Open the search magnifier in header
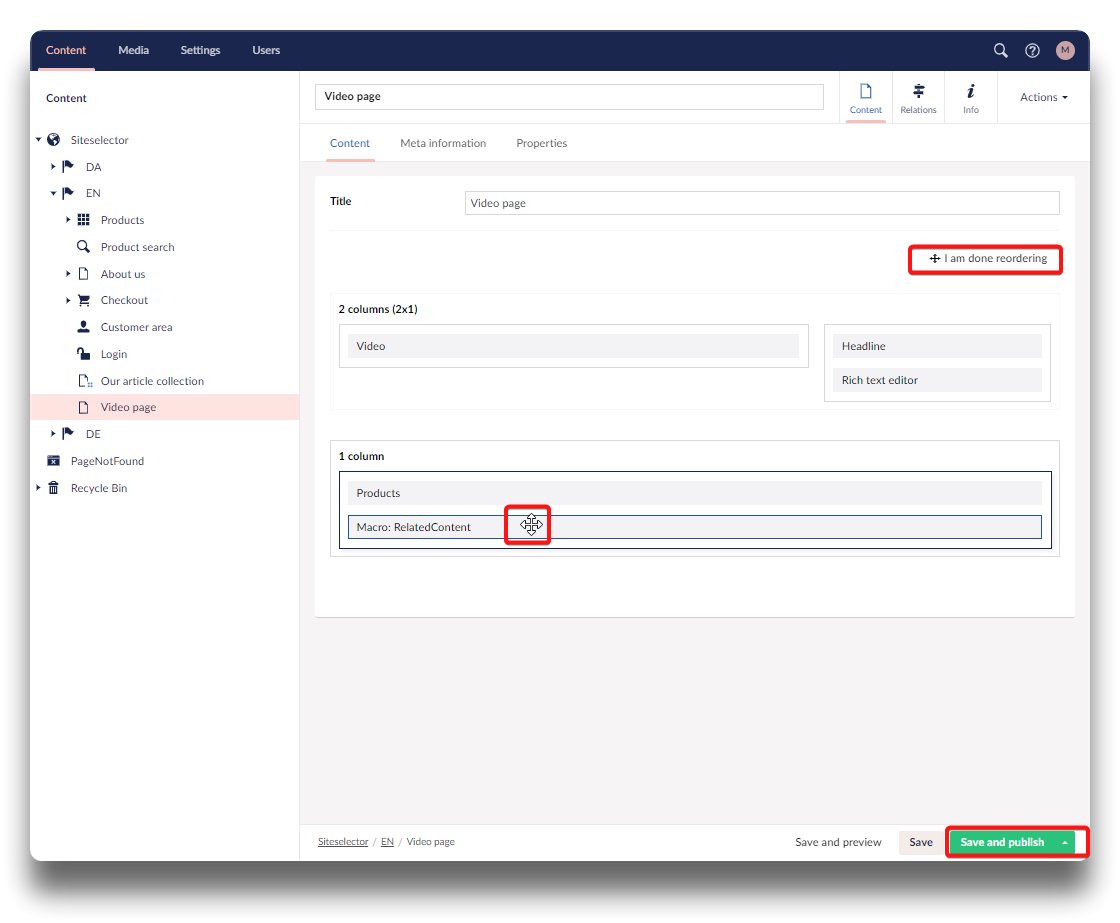 click(1000, 50)
